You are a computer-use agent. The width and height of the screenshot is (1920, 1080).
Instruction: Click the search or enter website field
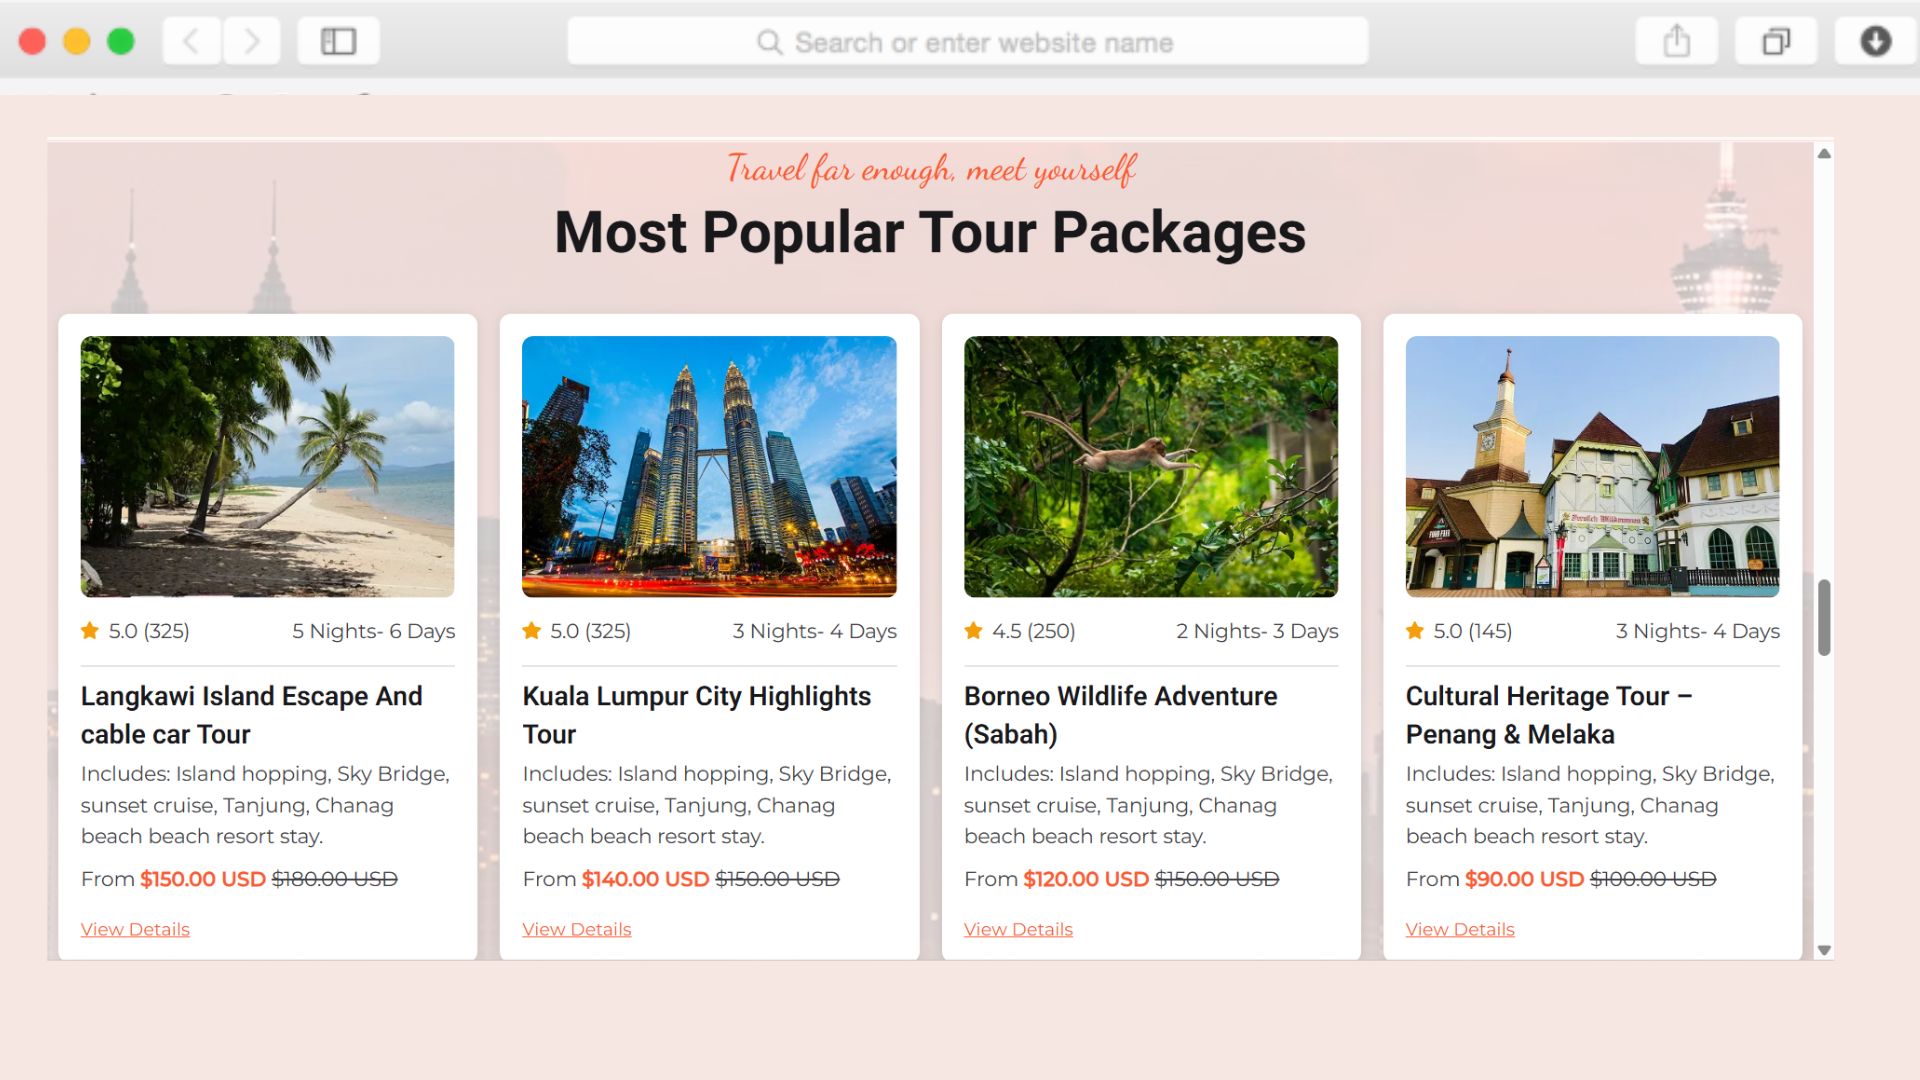pyautogui.click(x=966, y=42)
